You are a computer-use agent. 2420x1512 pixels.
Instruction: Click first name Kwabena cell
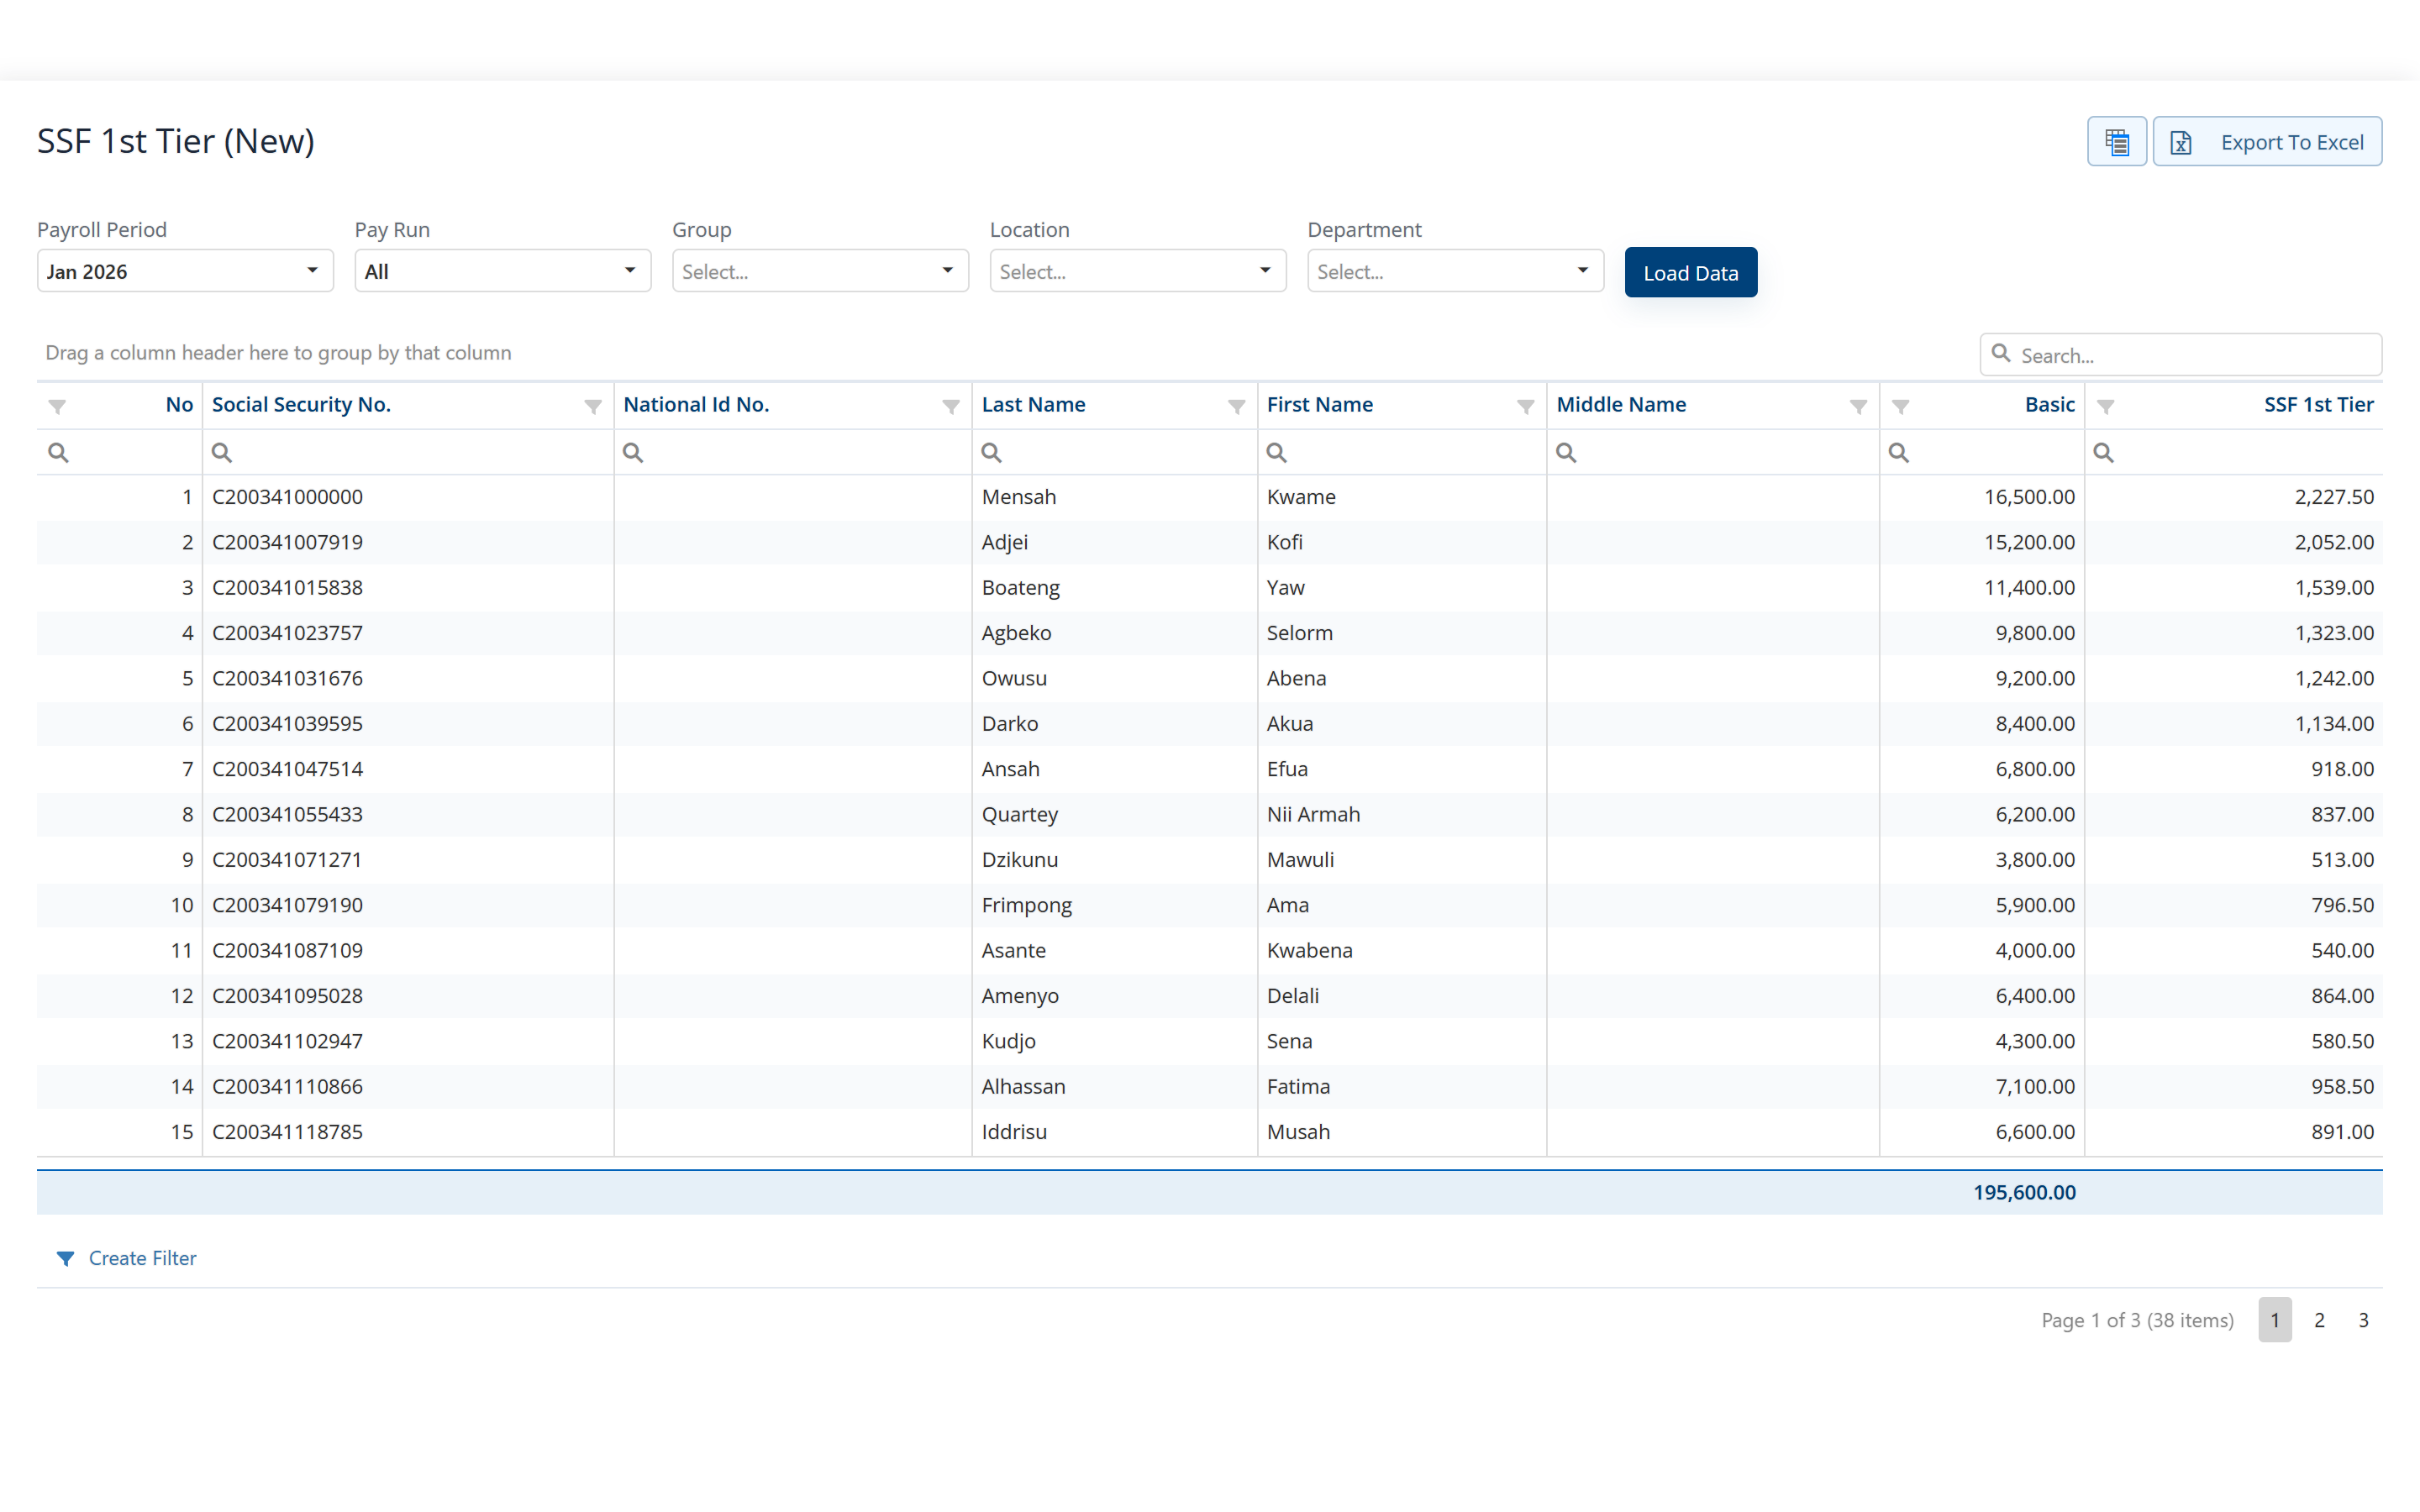coord(1309,951)
